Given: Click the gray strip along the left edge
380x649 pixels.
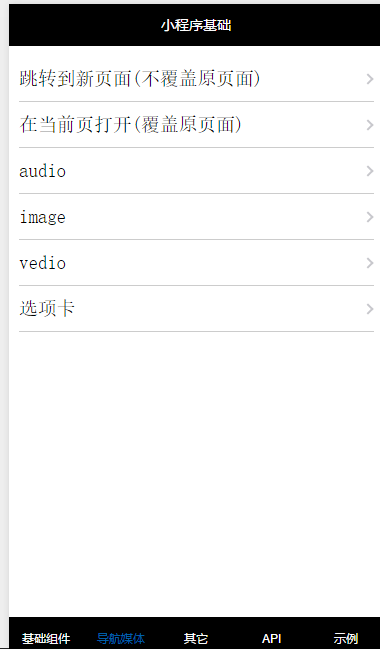Looking at the screenshot, I should pyautogui.click(x=4, y=324).
